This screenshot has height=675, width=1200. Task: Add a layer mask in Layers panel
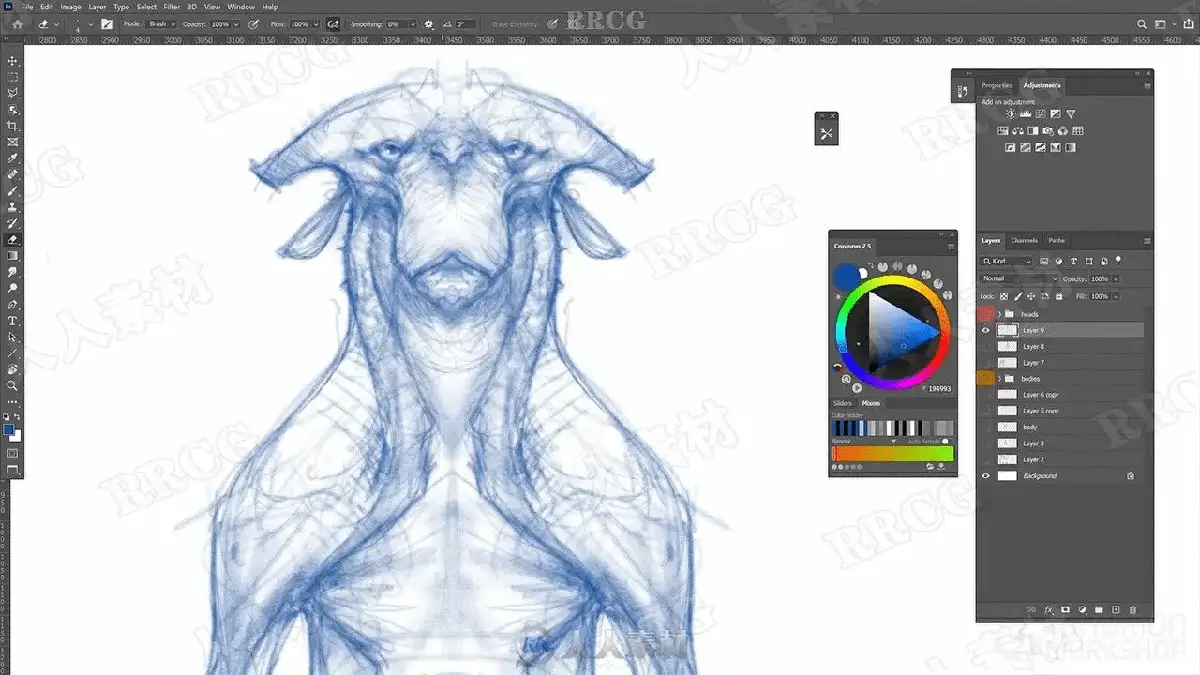click(x=1066, y=609)
